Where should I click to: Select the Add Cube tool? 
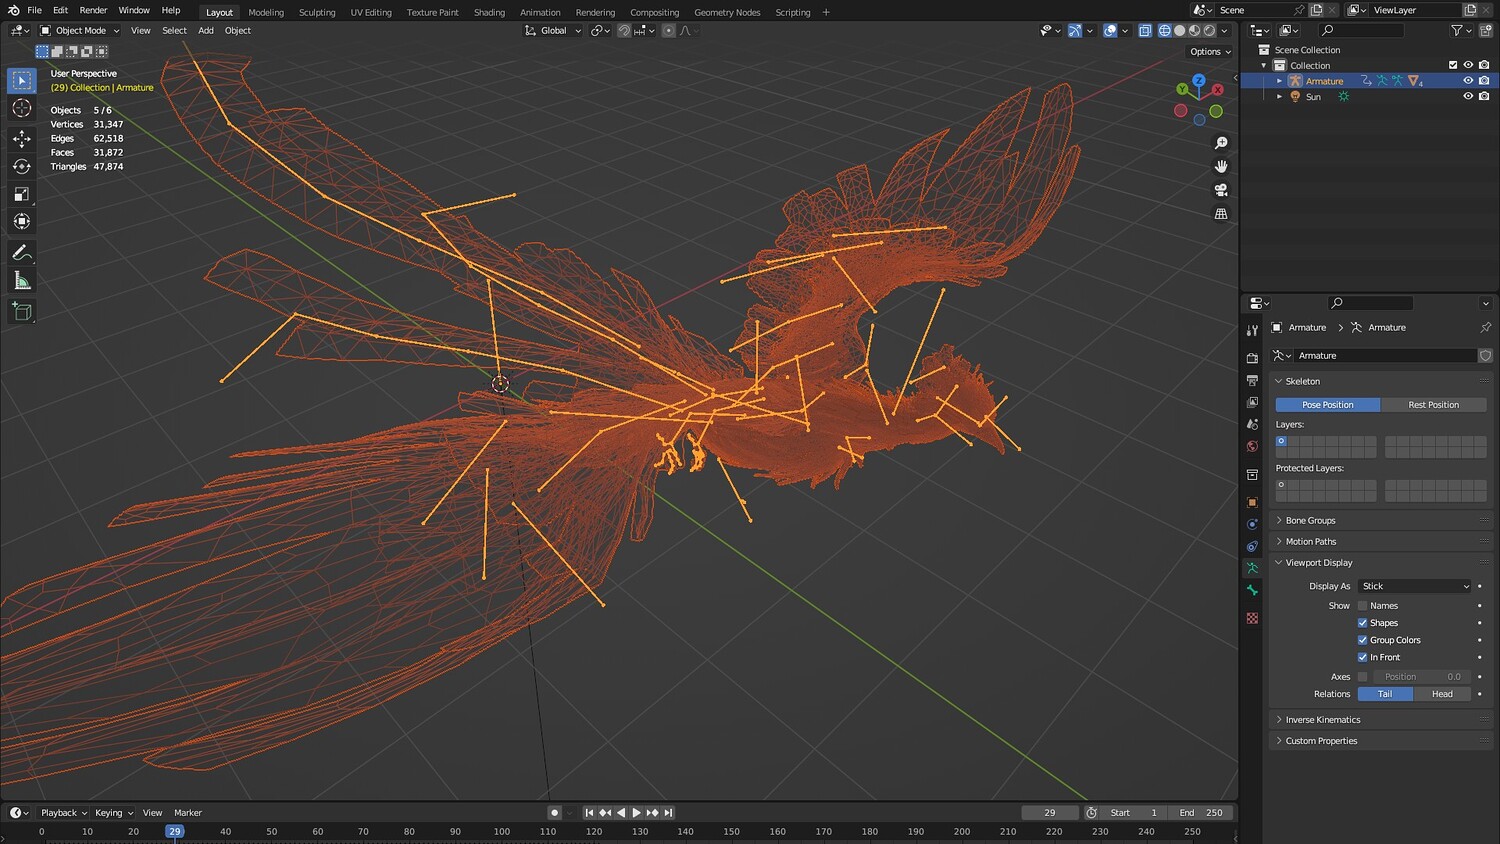click(x=21, y=312)
